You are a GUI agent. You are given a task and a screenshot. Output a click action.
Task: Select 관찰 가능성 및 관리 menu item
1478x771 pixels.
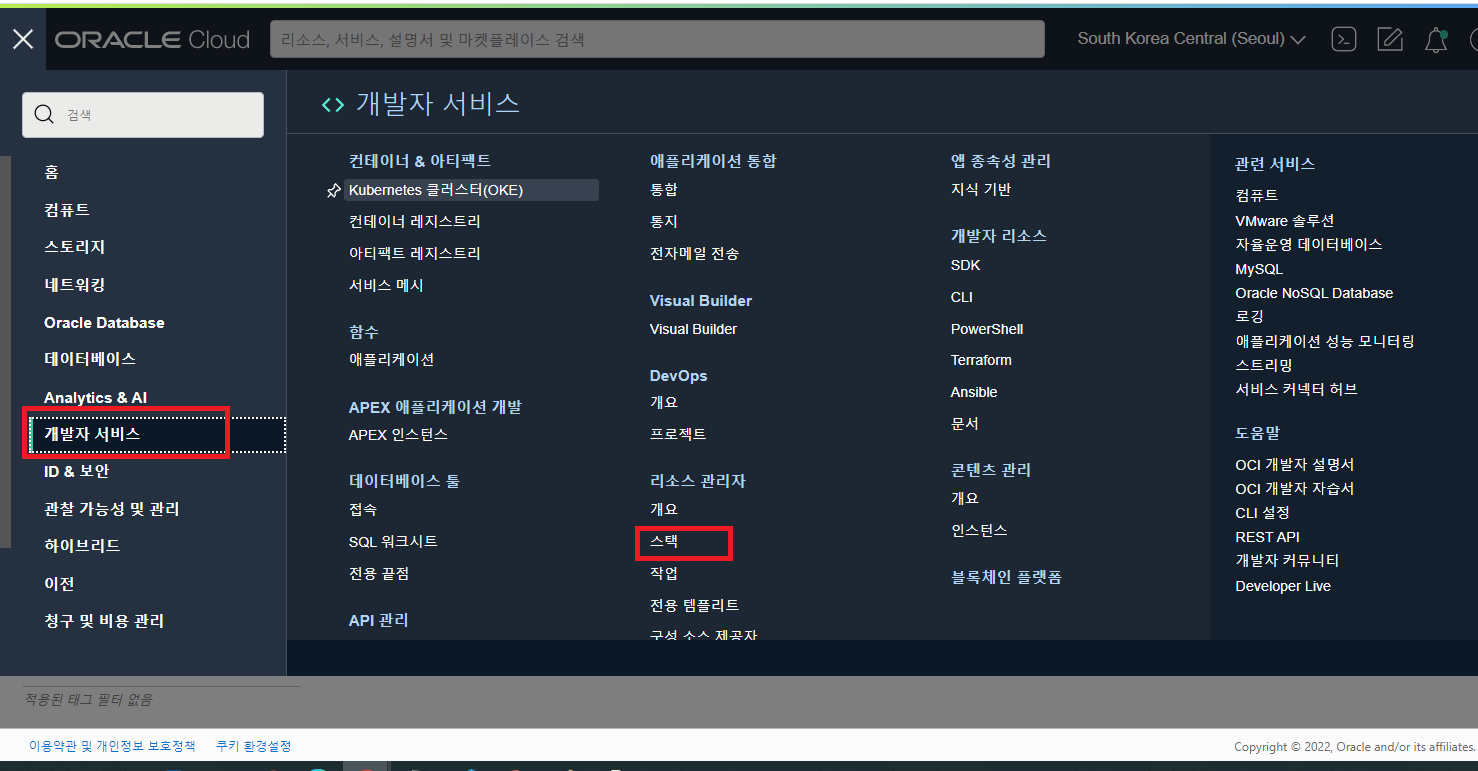[111, 509]
